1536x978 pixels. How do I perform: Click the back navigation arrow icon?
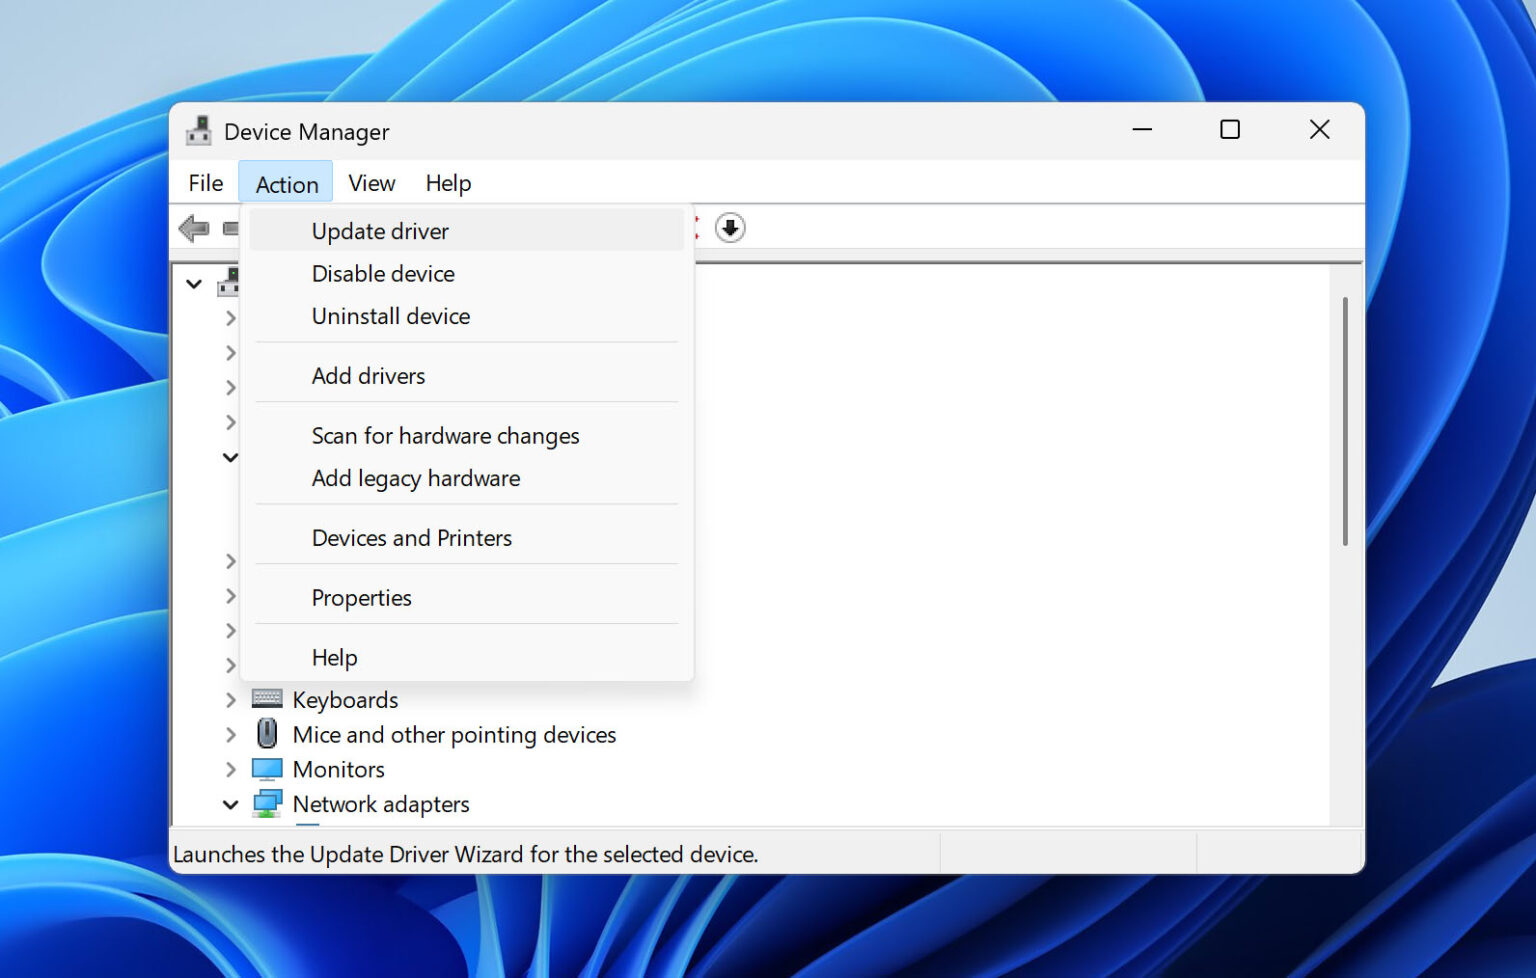pos(194,227)
